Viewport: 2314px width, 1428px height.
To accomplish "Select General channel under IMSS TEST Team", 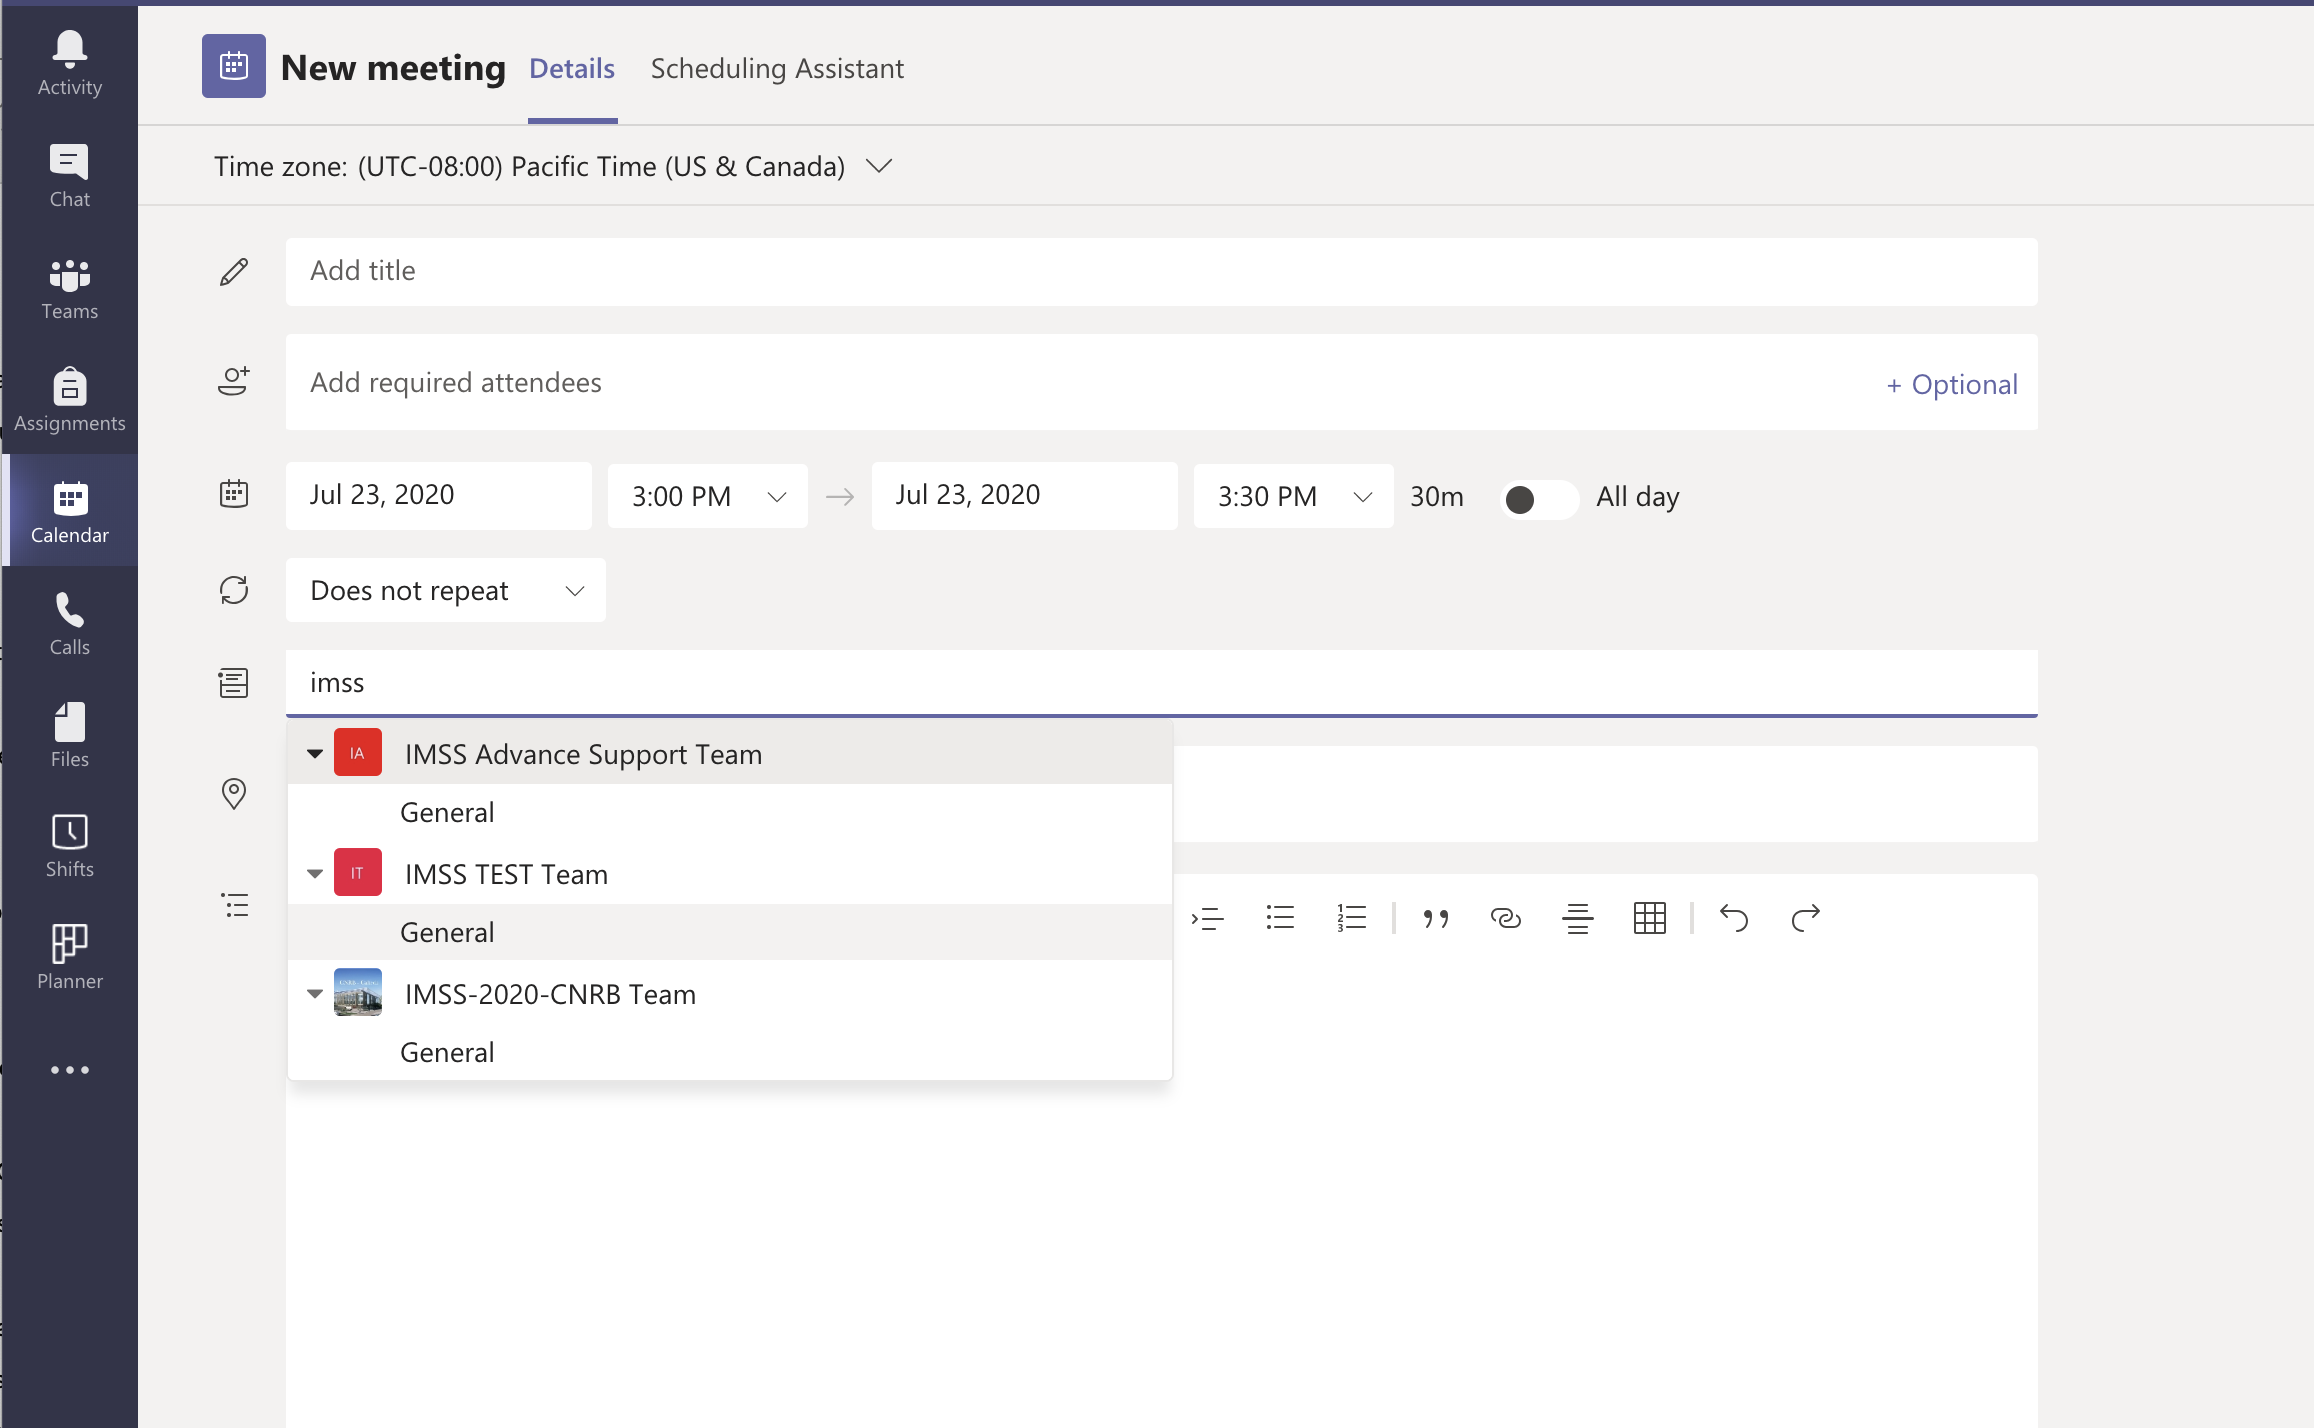I will 447,932.
